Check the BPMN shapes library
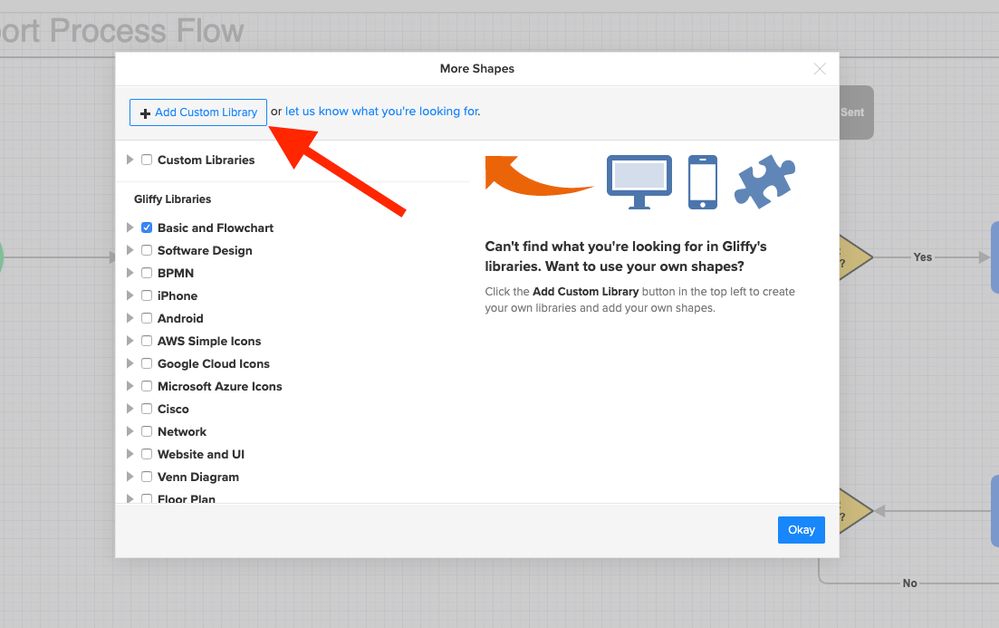 point(146,272)
